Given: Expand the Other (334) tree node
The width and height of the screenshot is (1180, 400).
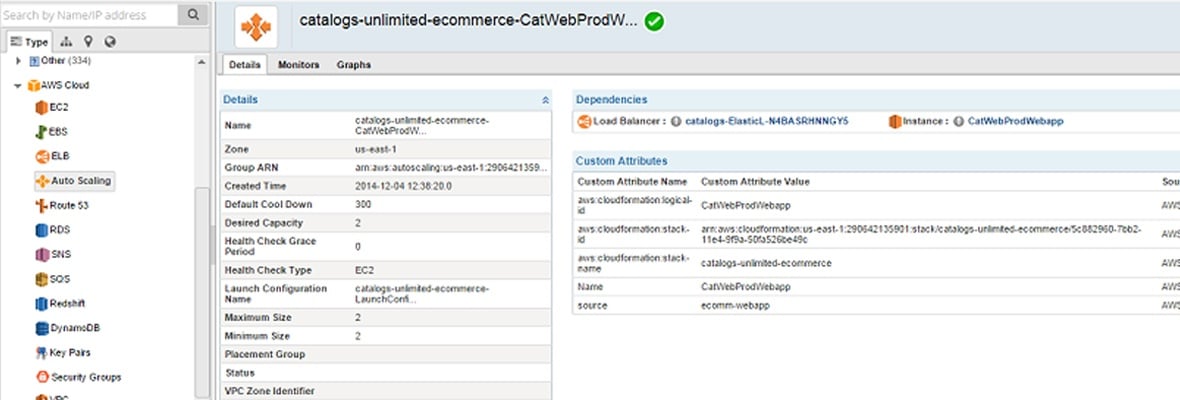Looking at the screenshot, I should coord(19,60).
